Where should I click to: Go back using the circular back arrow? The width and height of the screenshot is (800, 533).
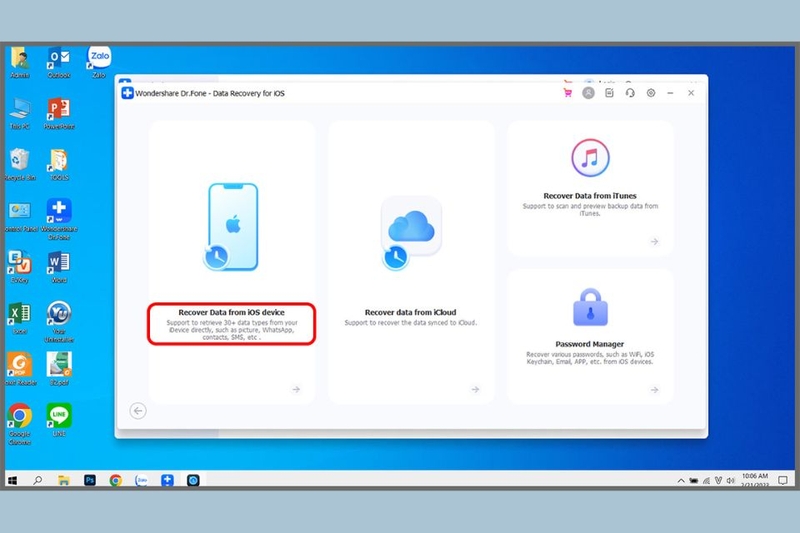tap(138, 411)
